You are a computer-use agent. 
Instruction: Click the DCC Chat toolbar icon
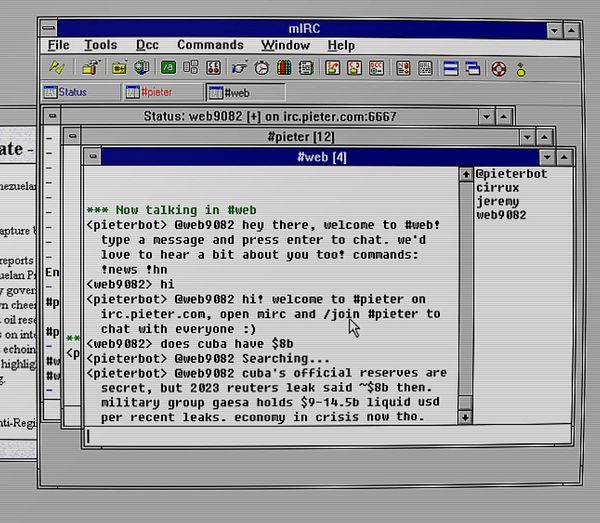[355, 68]
